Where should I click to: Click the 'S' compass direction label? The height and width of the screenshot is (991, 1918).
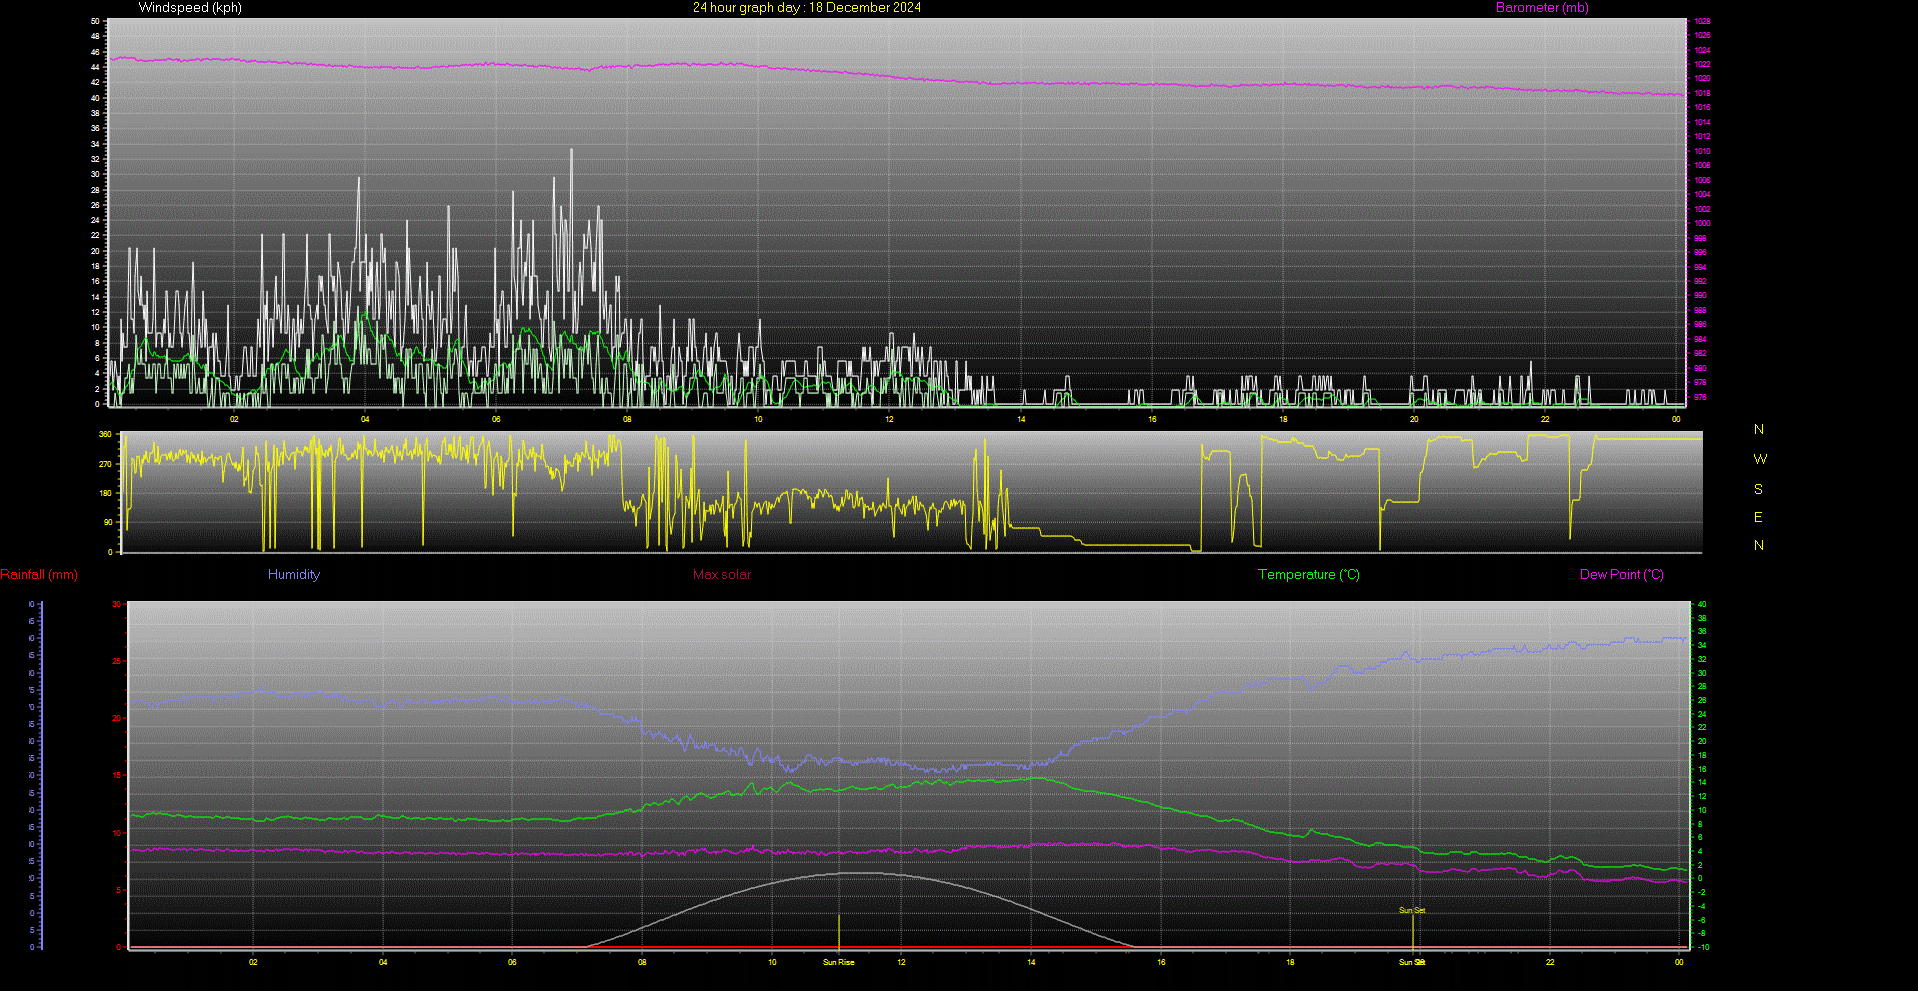1758,490
